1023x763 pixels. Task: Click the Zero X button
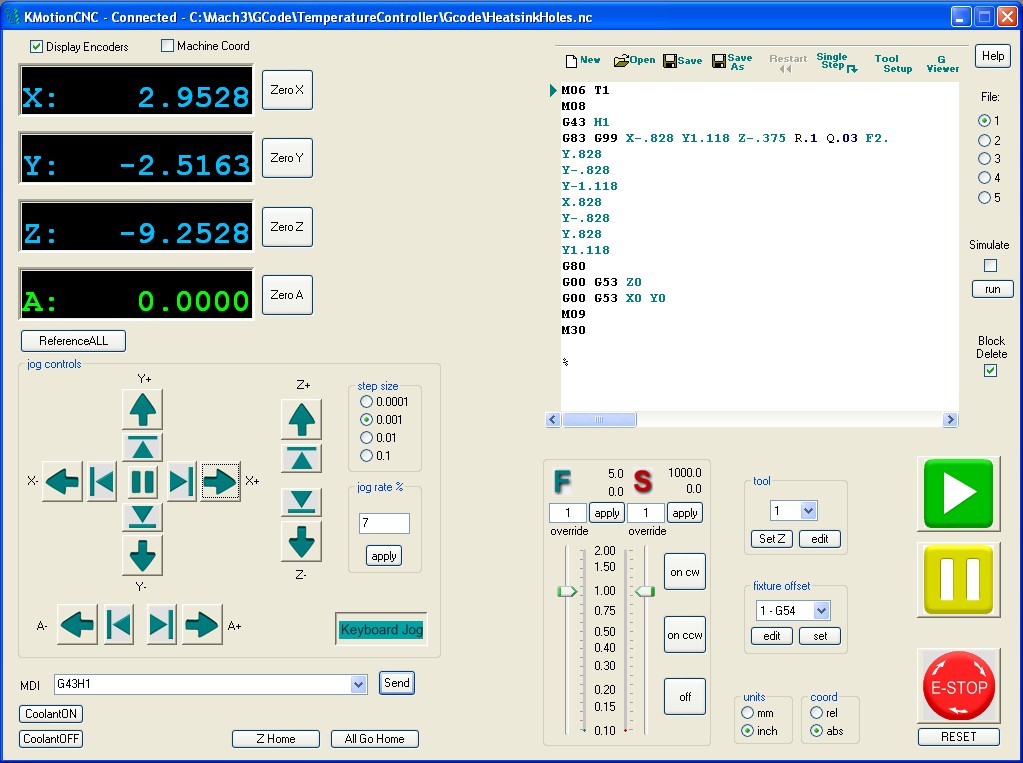pos(286,90)
